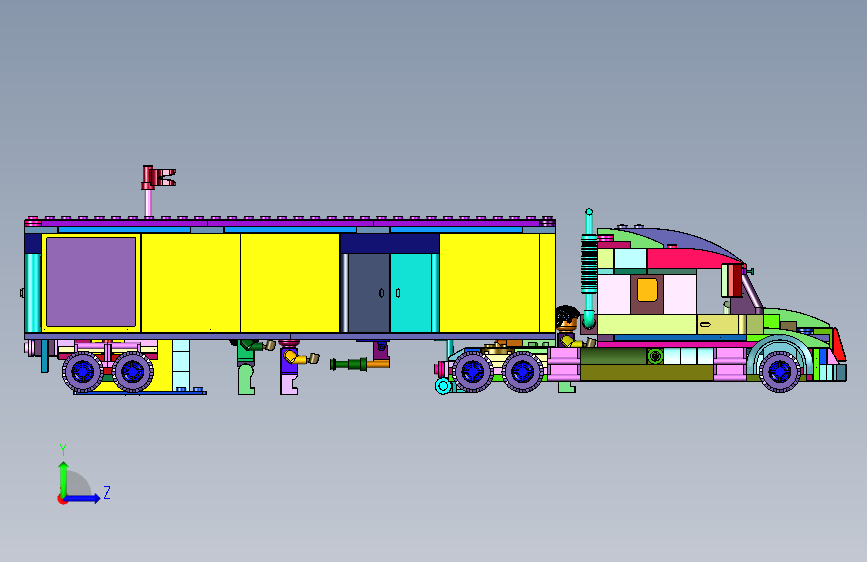
Task: Select the purple panel at the trailer's rear
Action: pos(91,282)
